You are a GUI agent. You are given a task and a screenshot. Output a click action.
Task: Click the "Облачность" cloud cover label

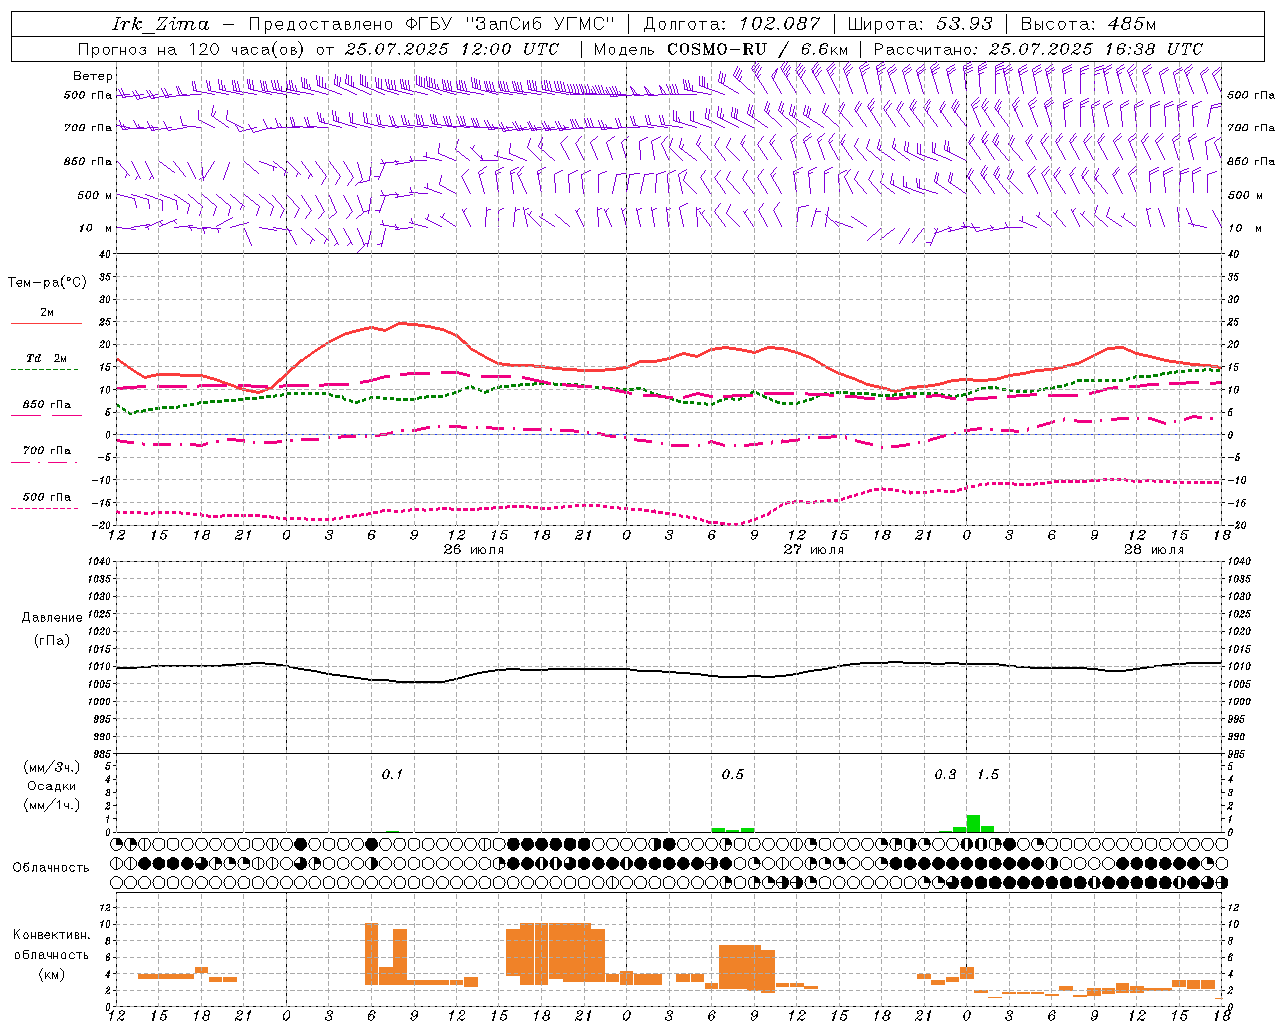[x=51, y=868]
